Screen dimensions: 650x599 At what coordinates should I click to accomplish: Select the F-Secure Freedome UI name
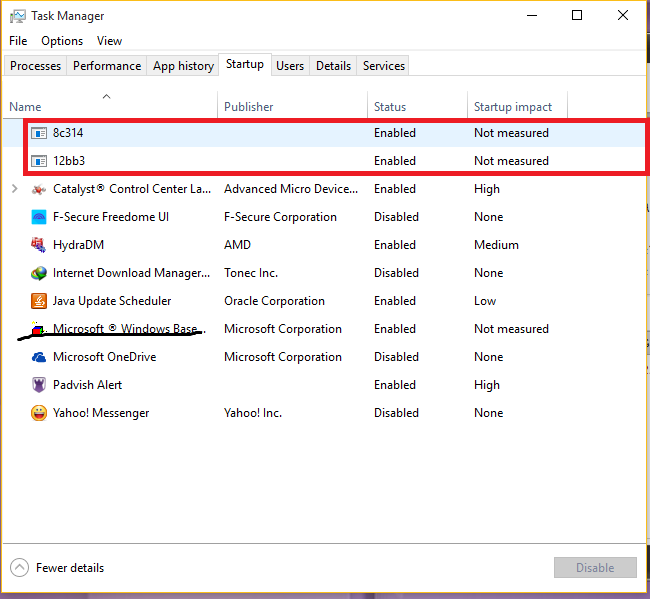point(111,217)
